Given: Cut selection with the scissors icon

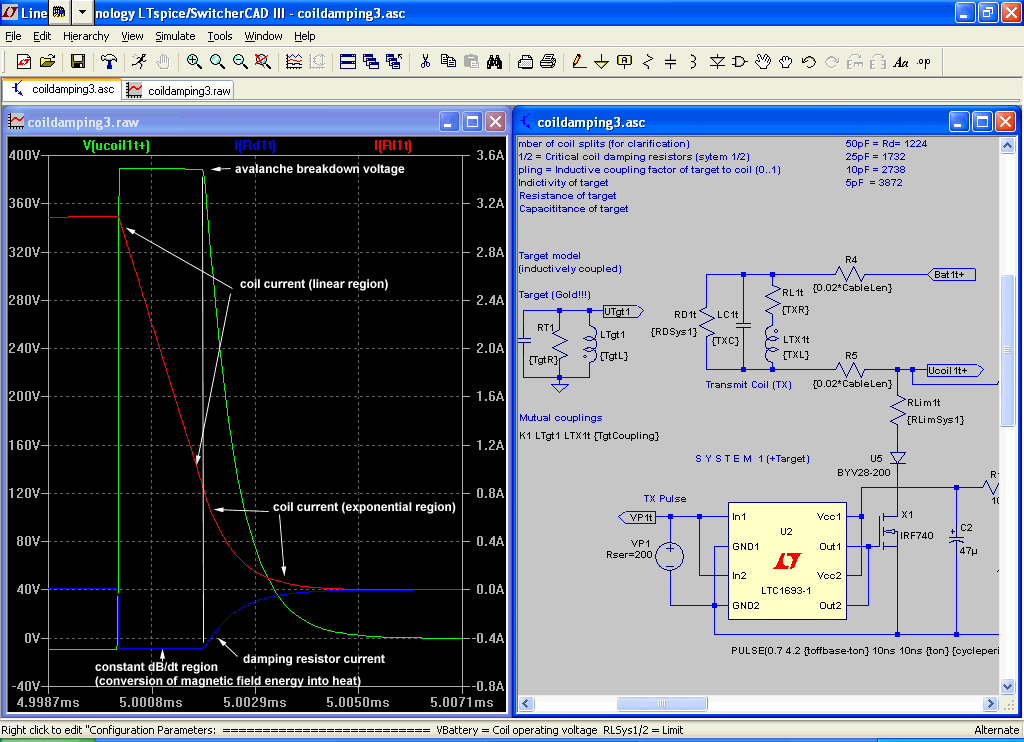Looking at the screenshot, I should point(425,61).
